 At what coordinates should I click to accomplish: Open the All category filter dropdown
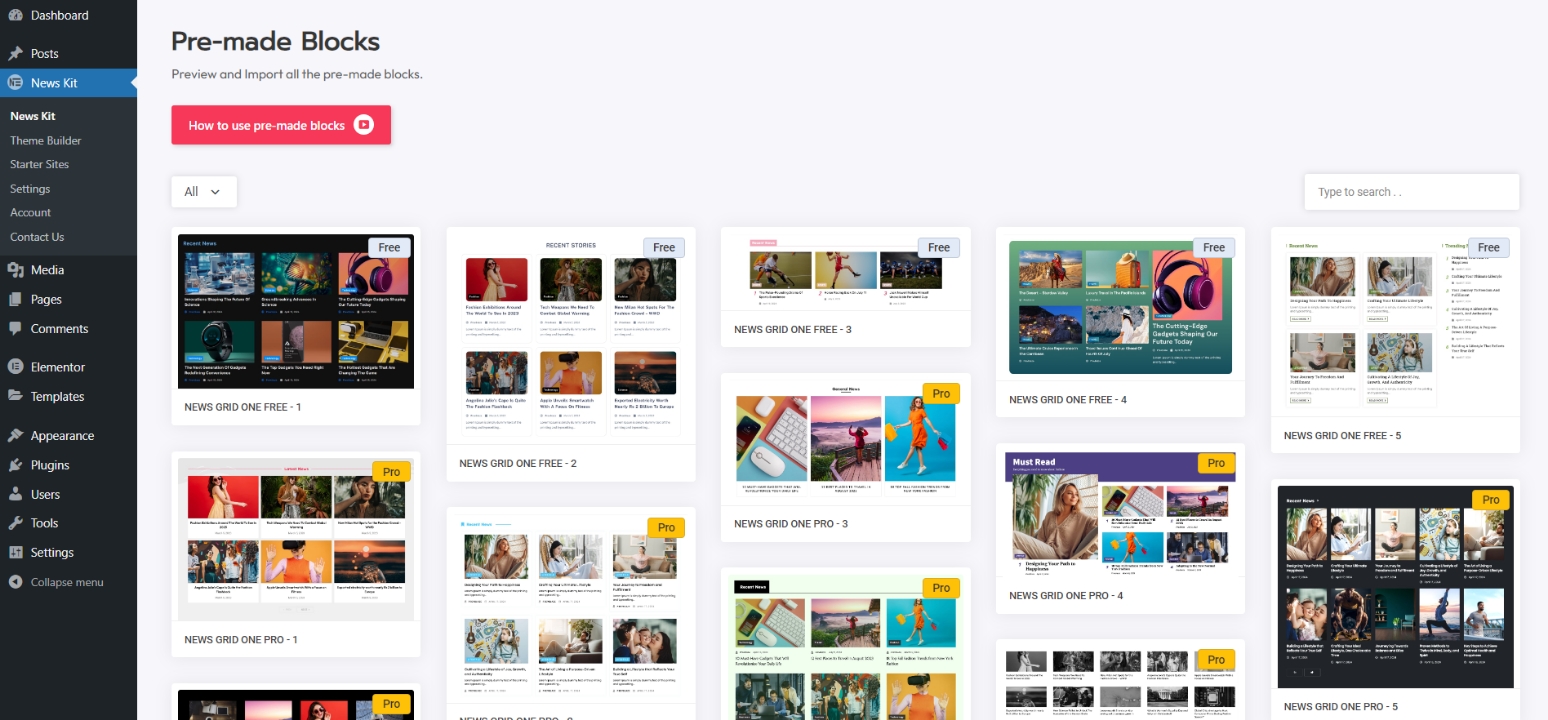point(204,192)
